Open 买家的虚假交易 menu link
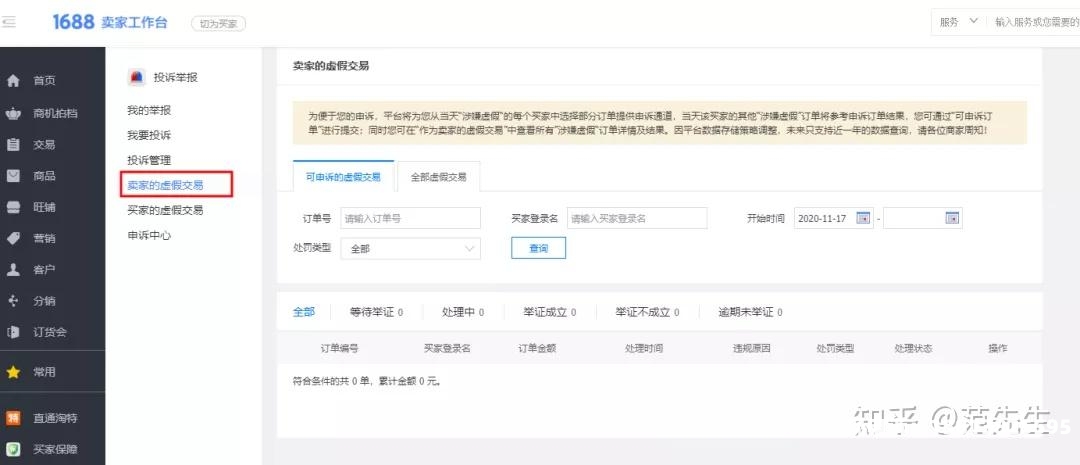Screen dimensions: 1080x465 165,211
